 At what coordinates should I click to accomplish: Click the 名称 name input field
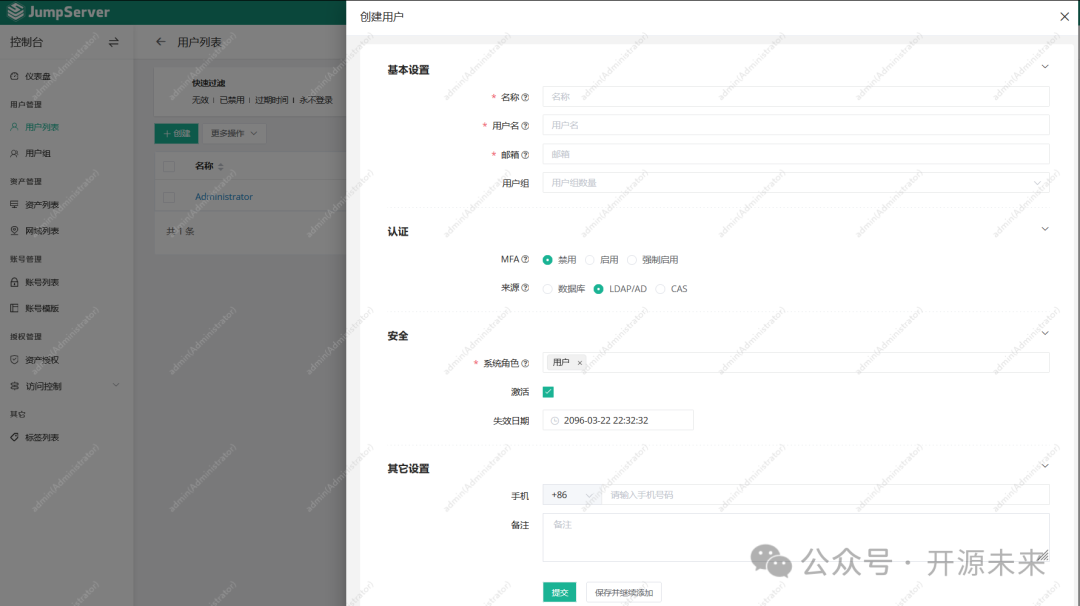click(797, 96)
